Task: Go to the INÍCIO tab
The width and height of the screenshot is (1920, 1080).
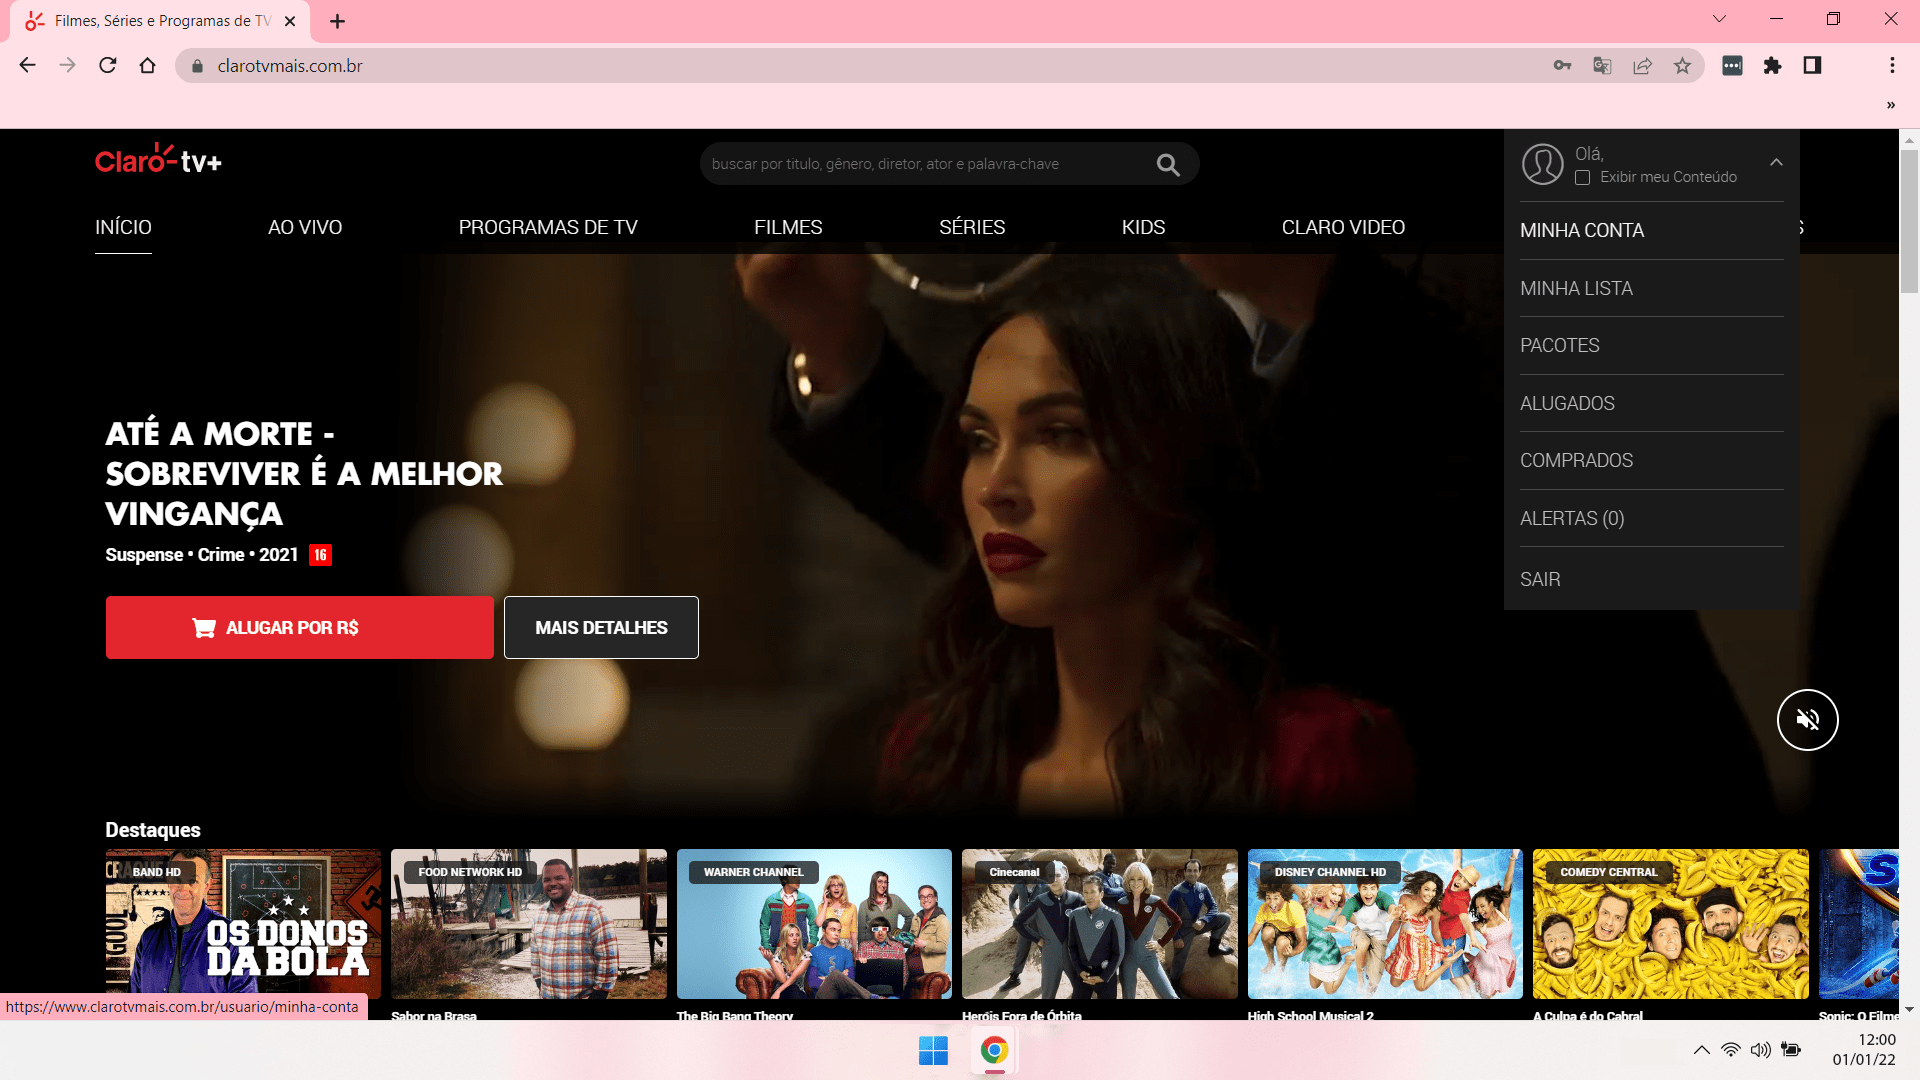Action: [123, 228]
